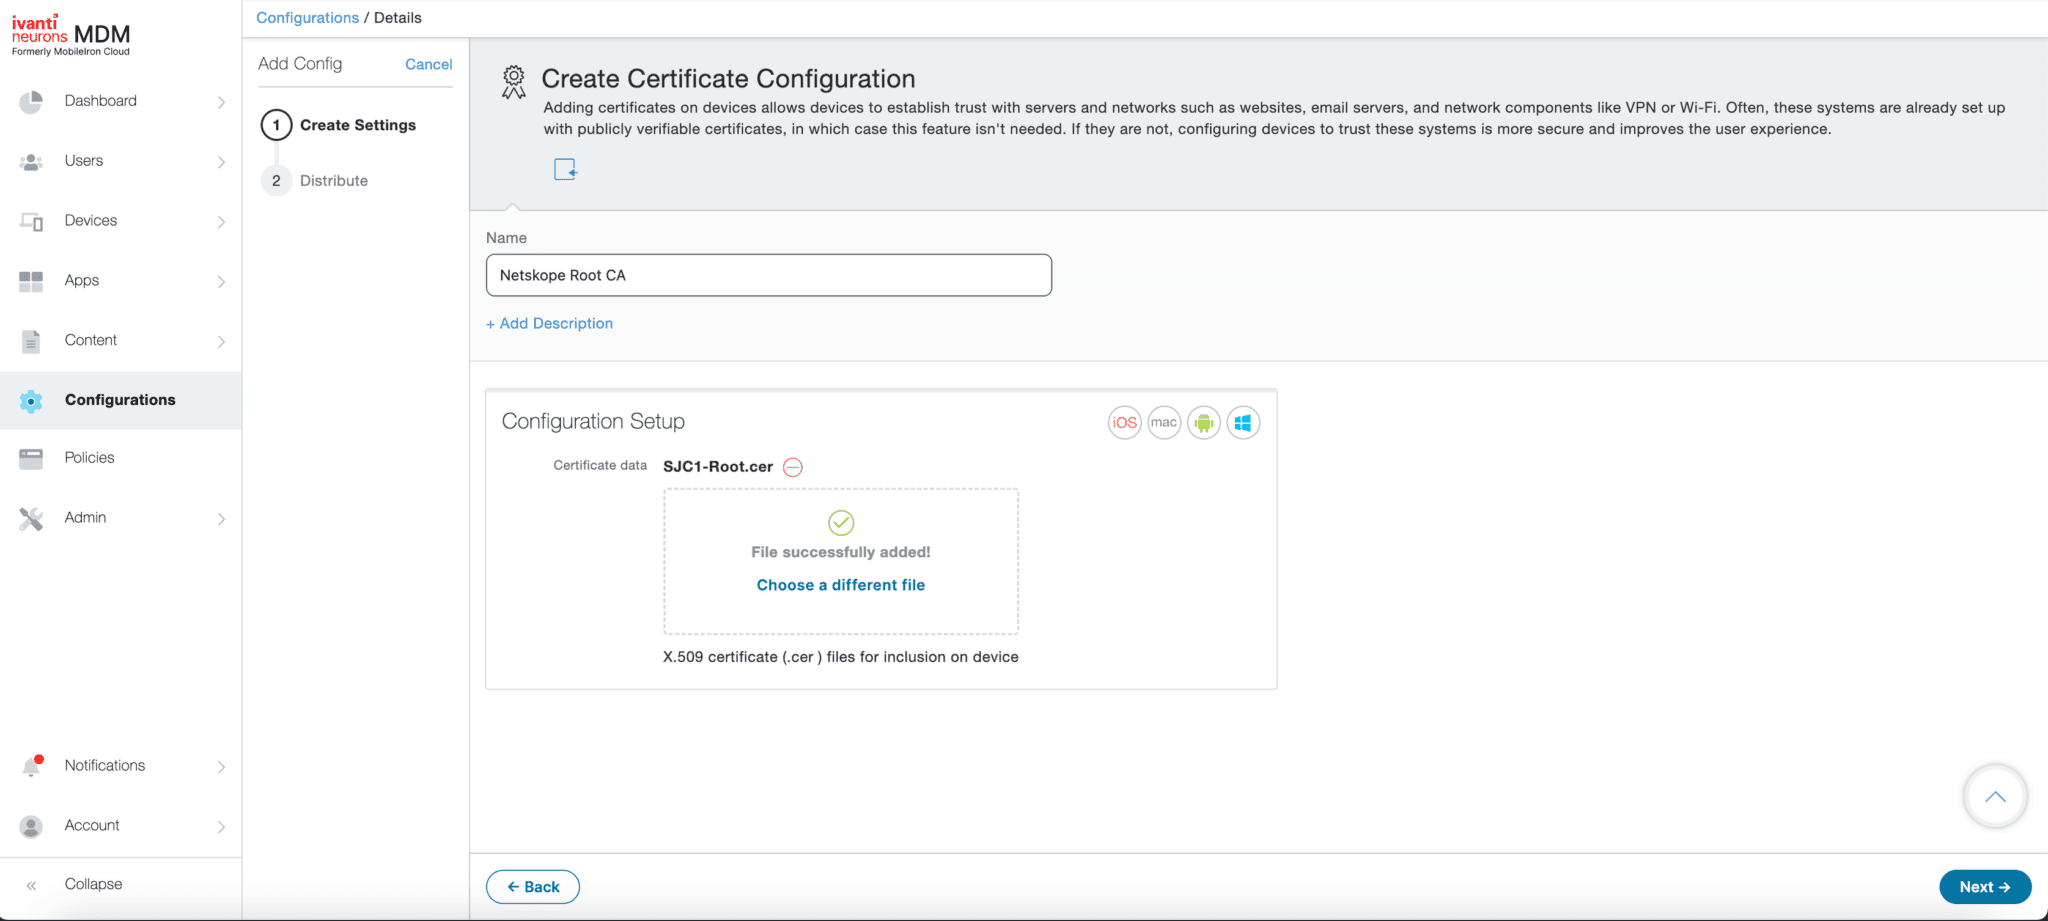Screen dimensions: 2048x921
Task: Open the Configurations breadcrumb link
Action: [x=307, y=17]
